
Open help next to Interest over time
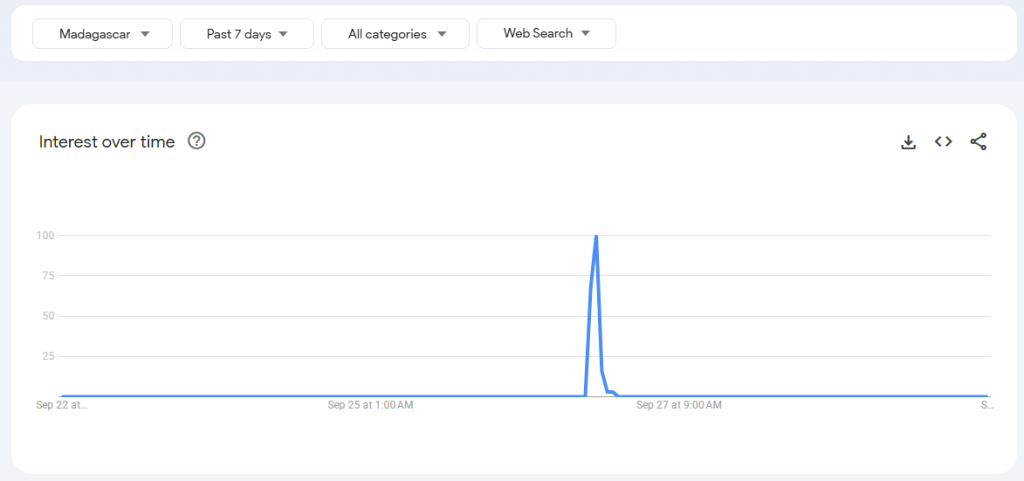[197, 142]
